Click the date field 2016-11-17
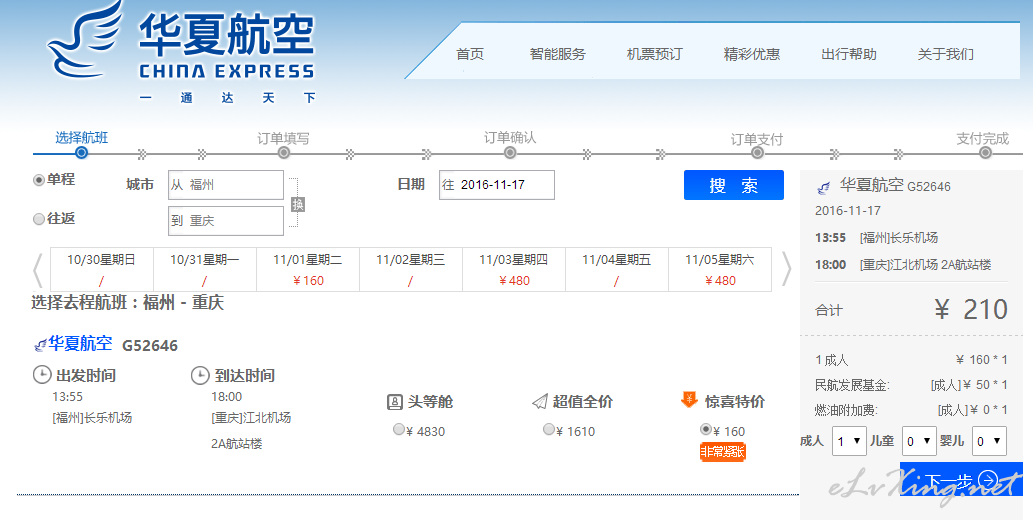Screen dimensions: 1033x520 click(x=497, y=185)
